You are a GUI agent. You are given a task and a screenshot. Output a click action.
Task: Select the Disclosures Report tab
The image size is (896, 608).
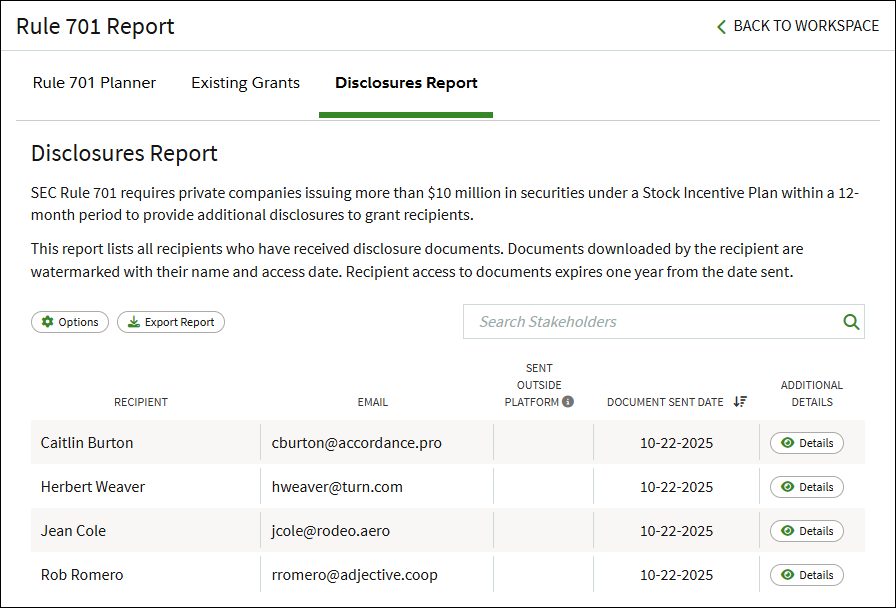point(406,83)
